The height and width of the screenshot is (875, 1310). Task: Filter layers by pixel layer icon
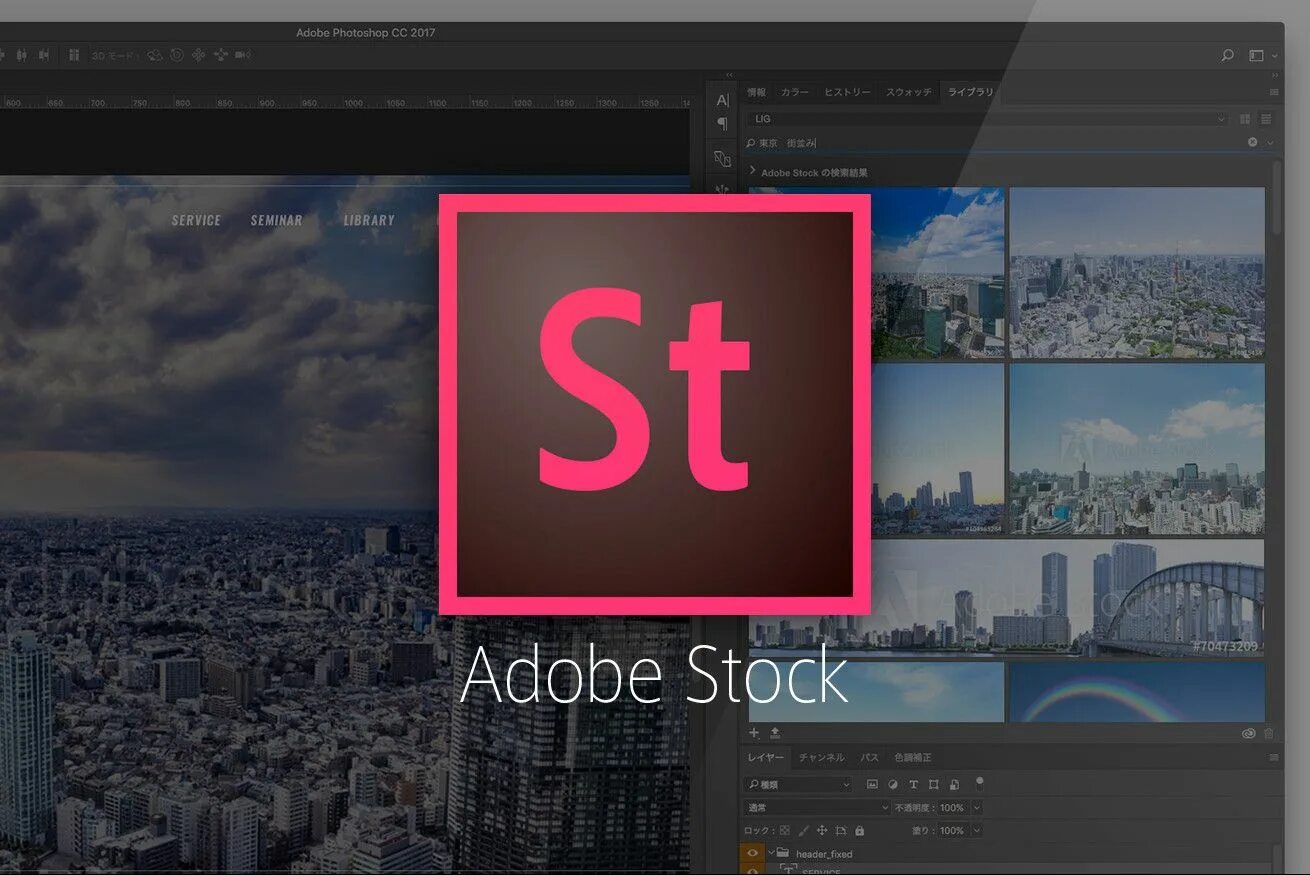[872, 784]
